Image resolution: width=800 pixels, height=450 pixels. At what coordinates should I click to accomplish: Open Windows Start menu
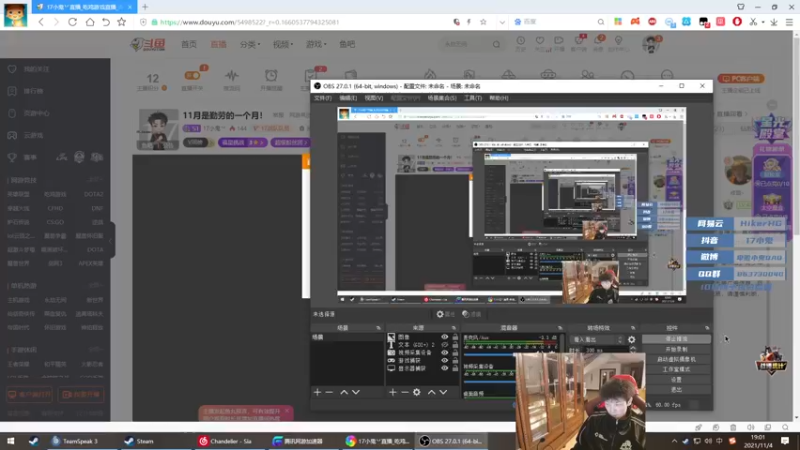(x=10, y=441)
